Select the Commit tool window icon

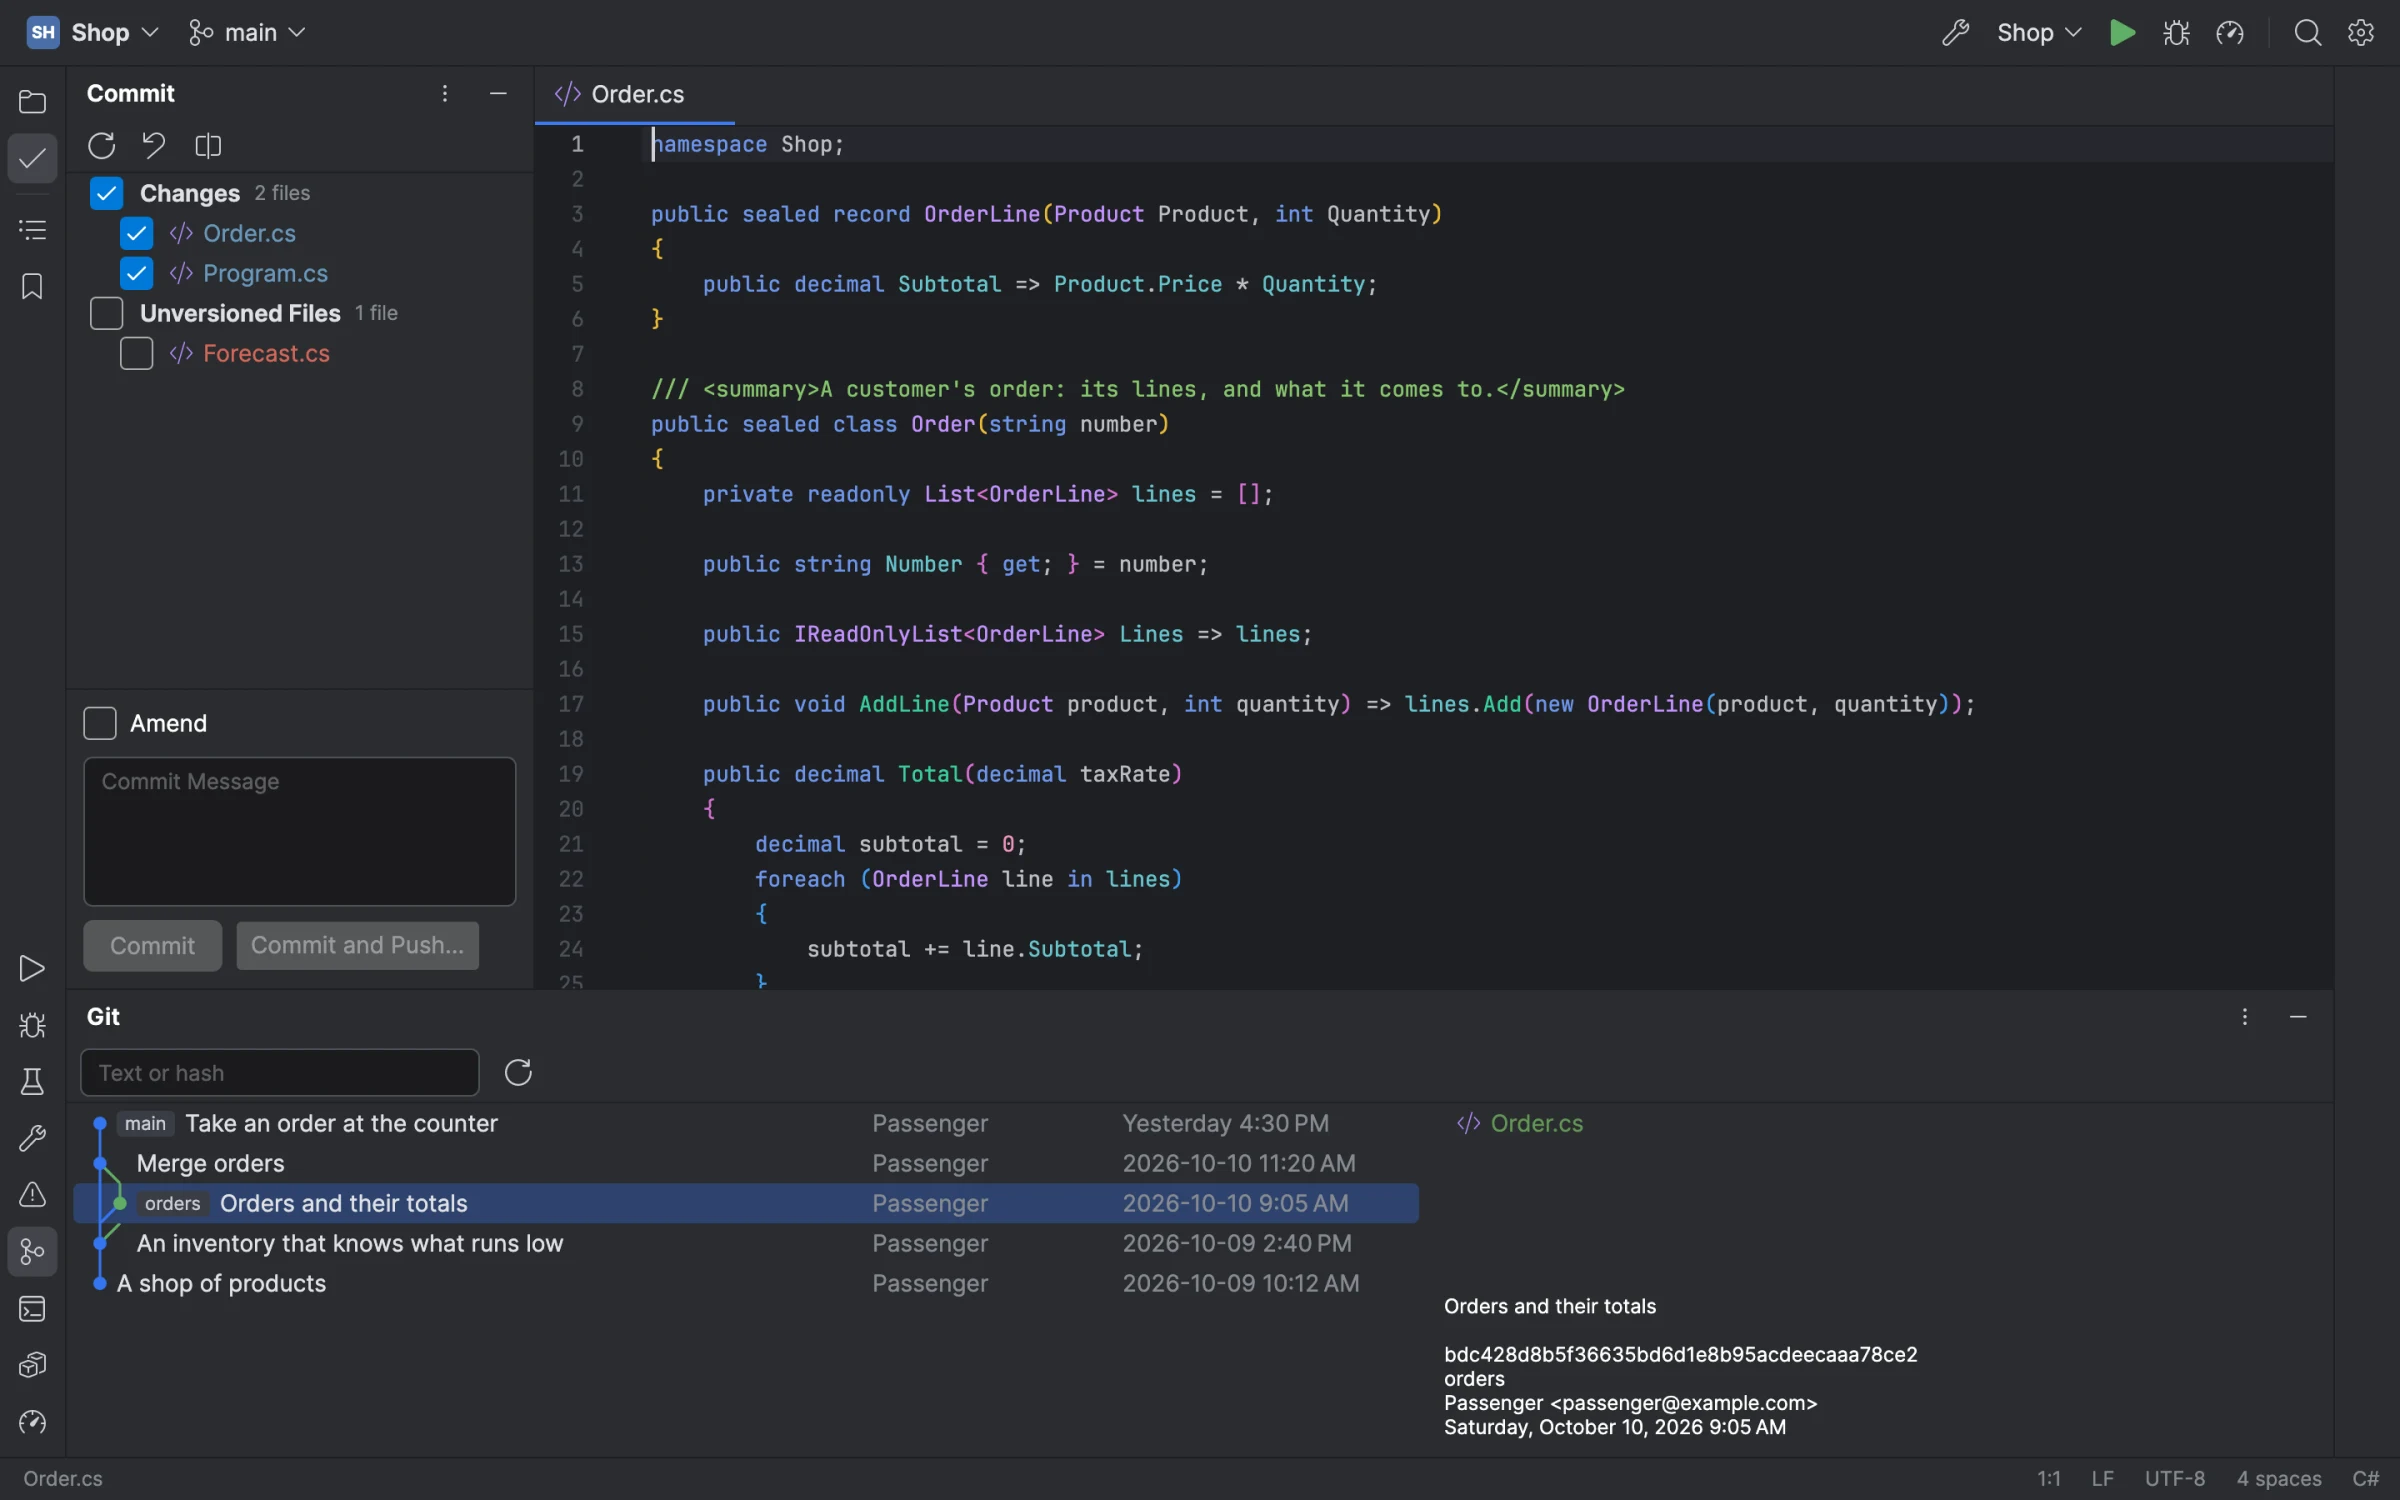32,158
